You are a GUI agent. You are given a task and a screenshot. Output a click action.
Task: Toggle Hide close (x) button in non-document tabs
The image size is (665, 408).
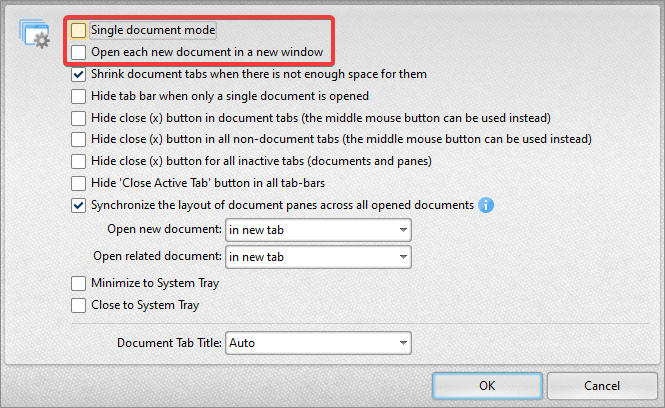point(78,139)
